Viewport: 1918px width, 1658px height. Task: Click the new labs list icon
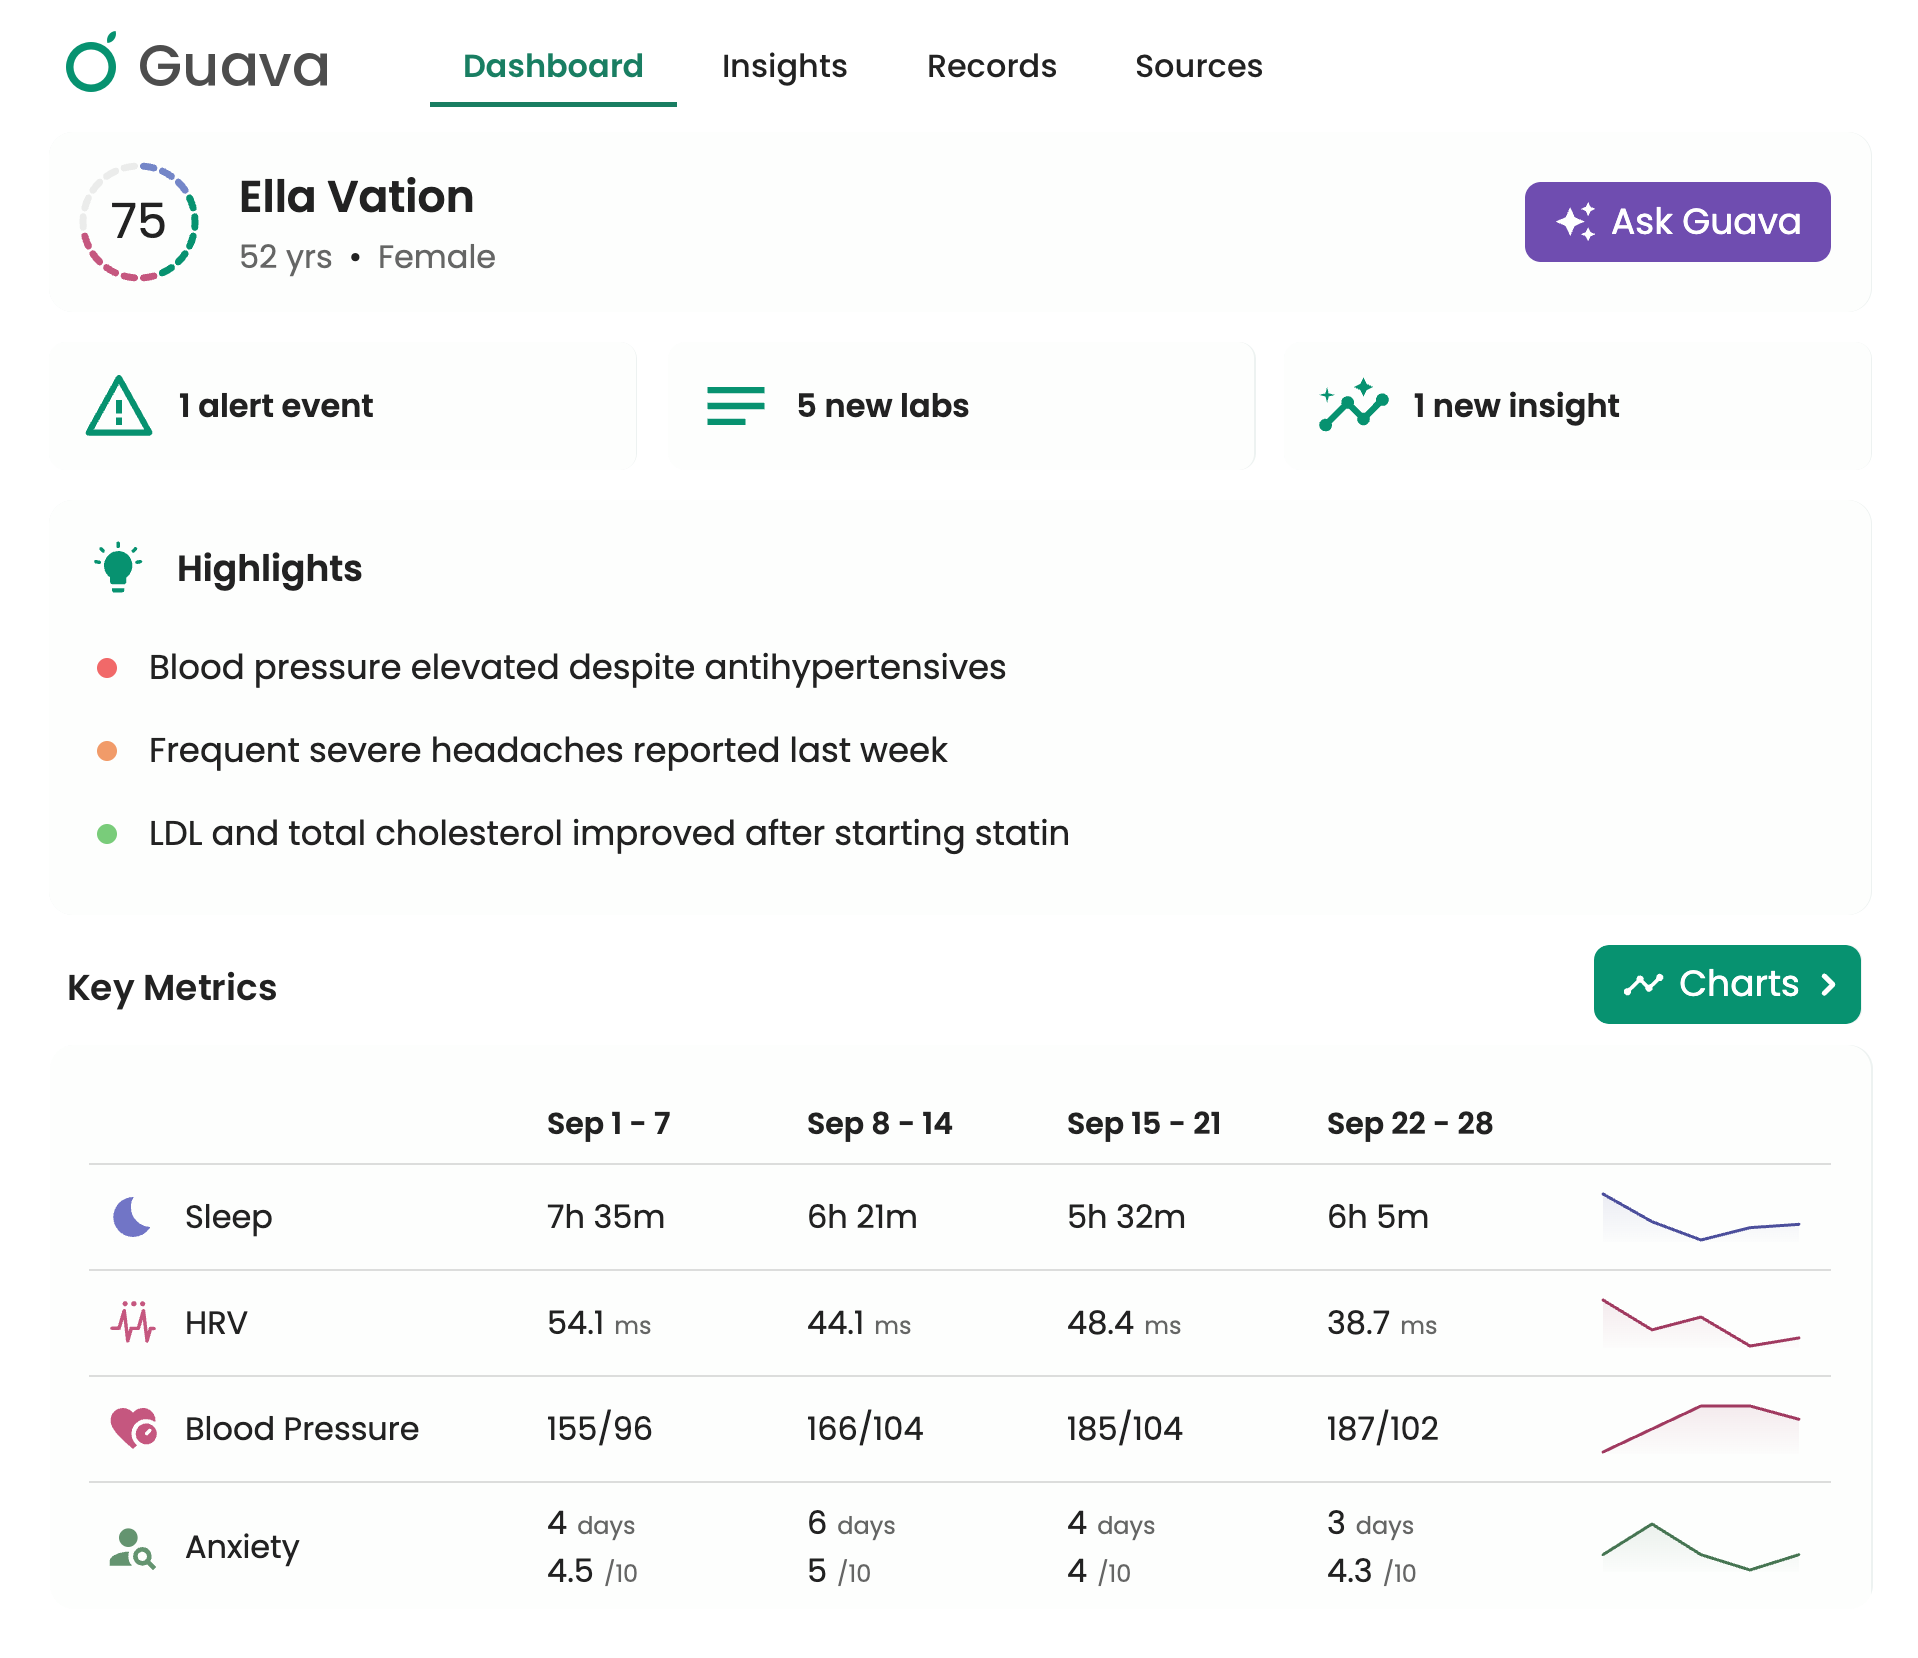[735, 406]
